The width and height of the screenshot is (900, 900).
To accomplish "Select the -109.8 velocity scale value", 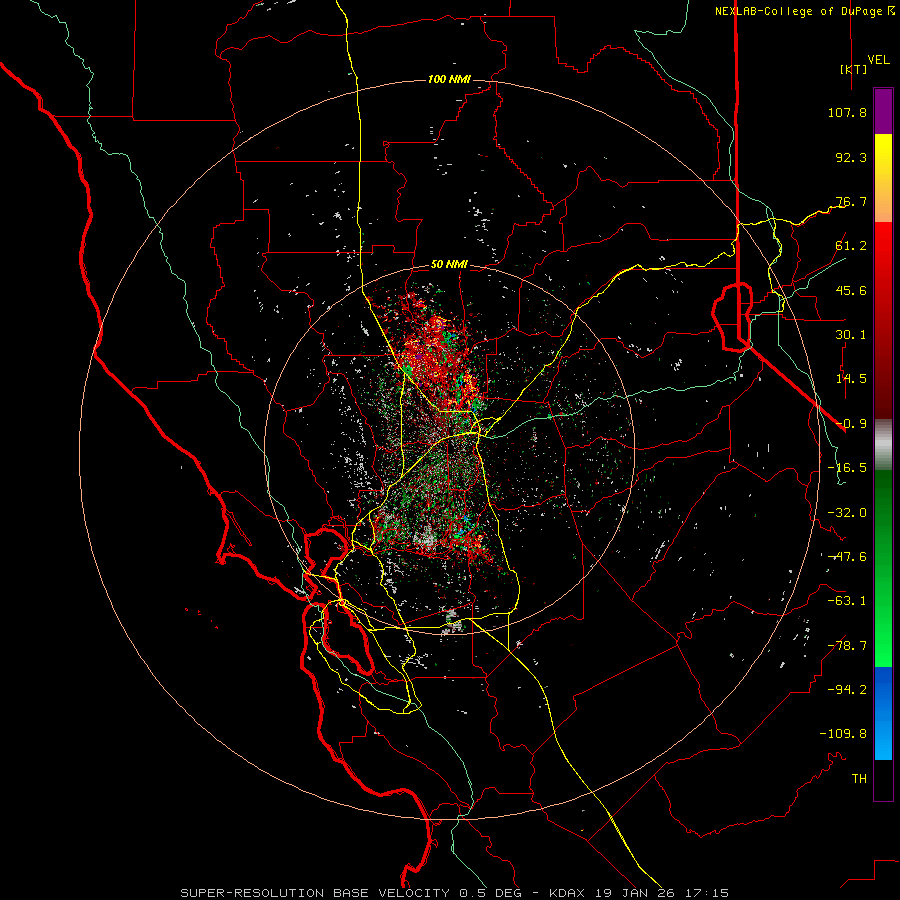I will click(843, 734).
